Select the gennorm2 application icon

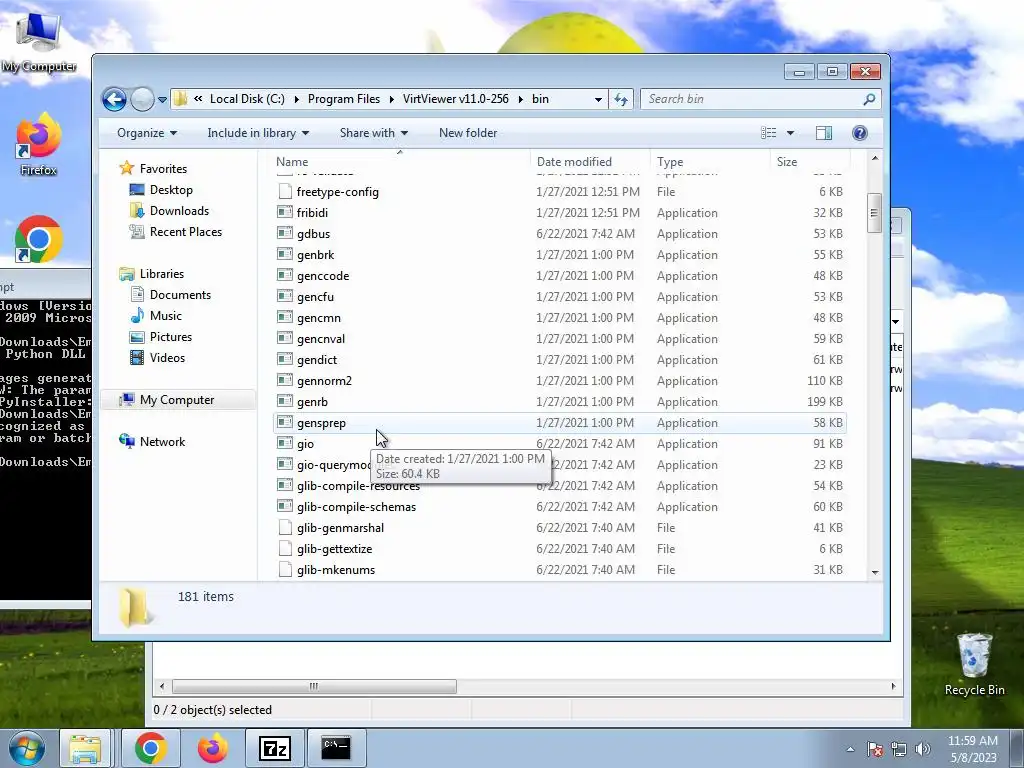pos(284,380)
